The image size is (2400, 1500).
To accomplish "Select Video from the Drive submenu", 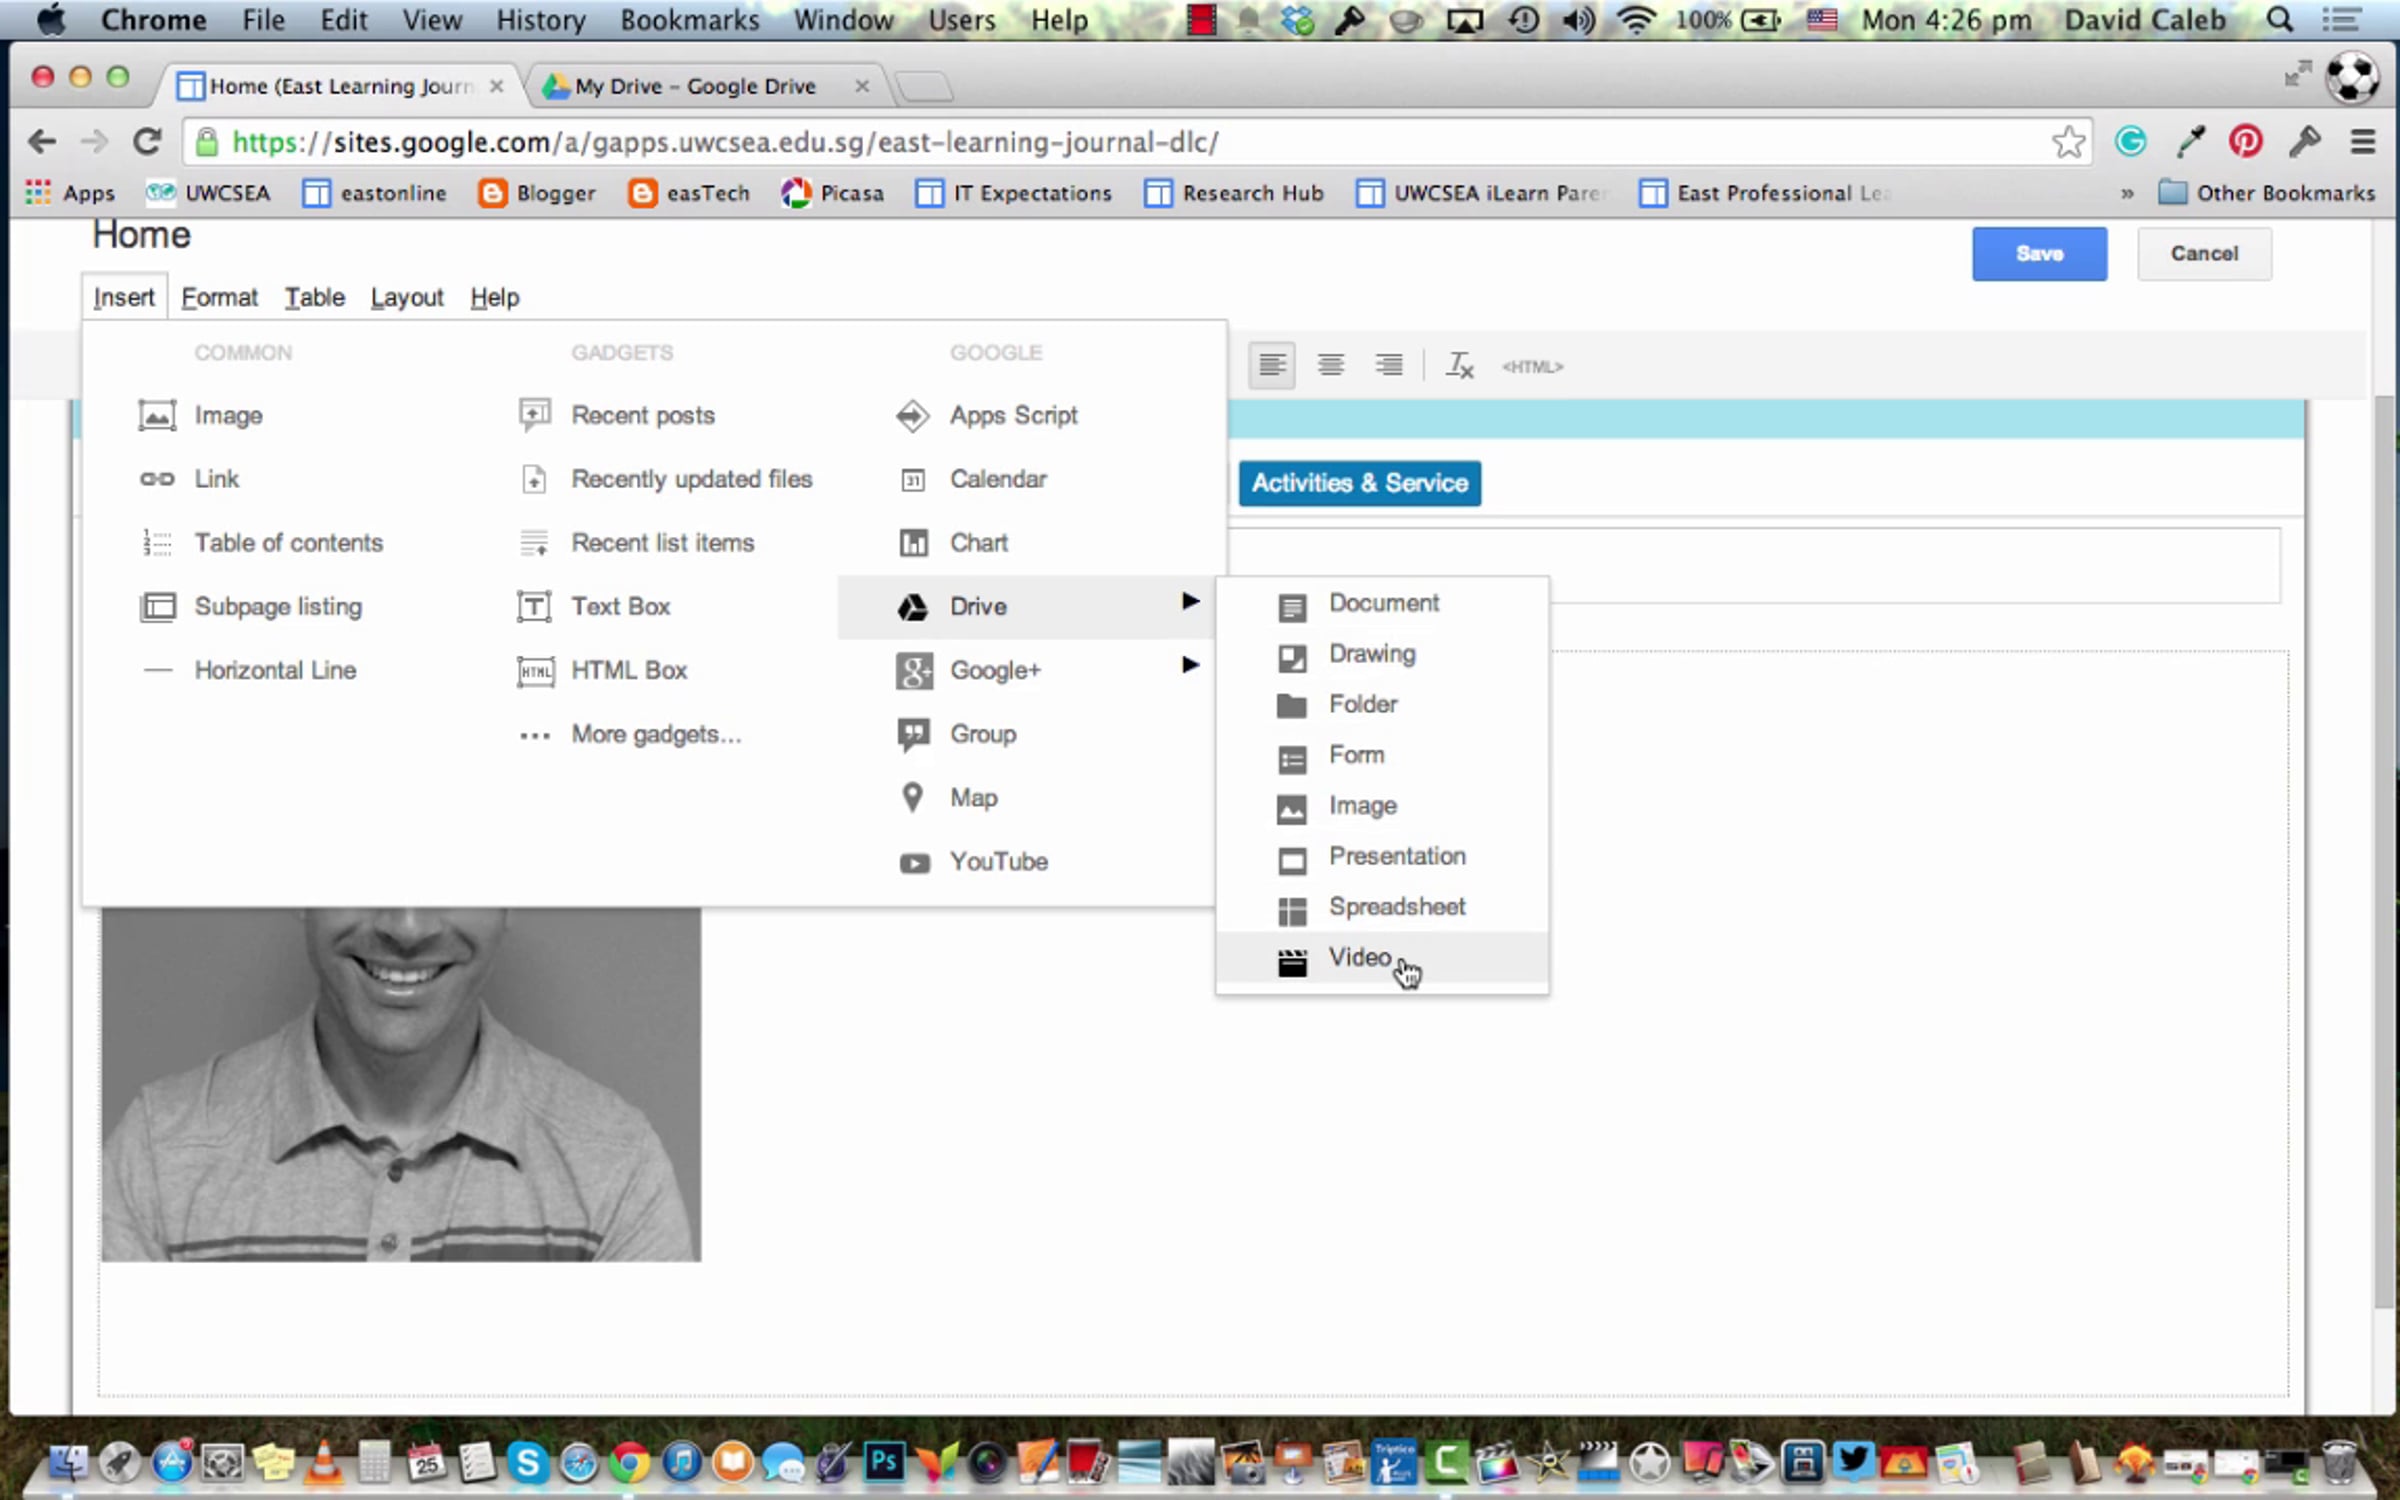I will coord(1359,958).
